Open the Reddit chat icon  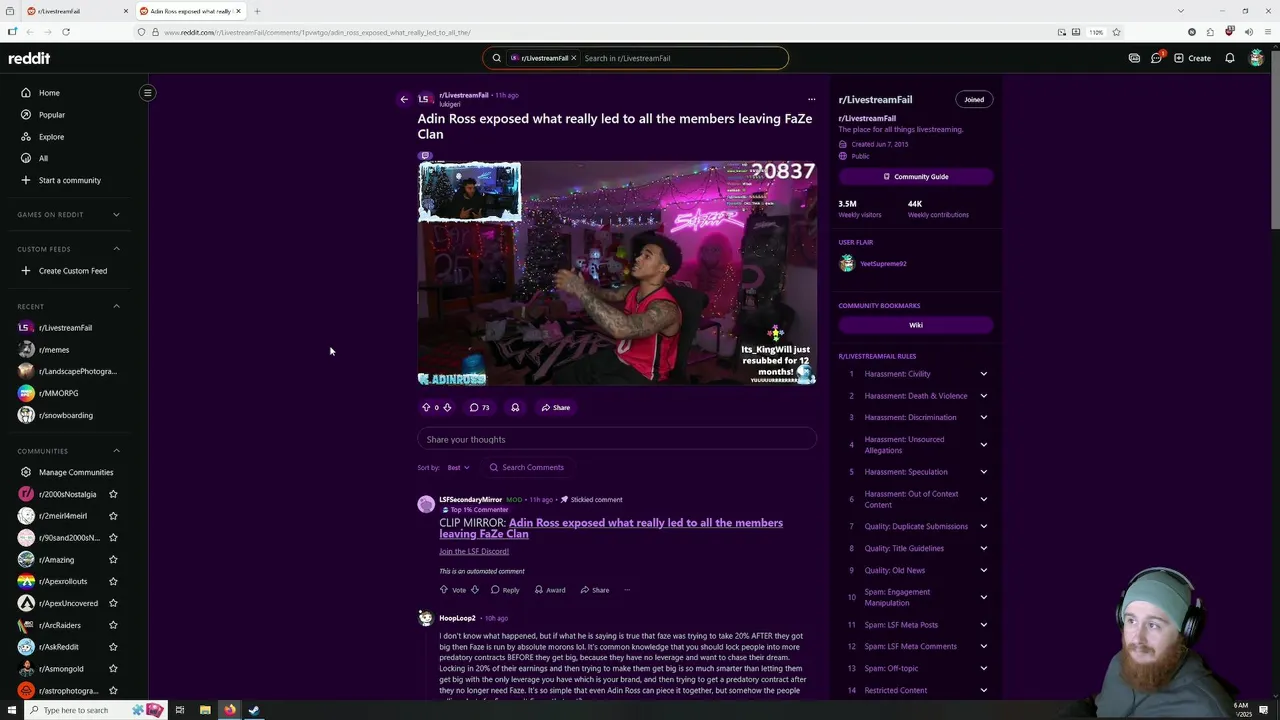(x=1156, y=58)
